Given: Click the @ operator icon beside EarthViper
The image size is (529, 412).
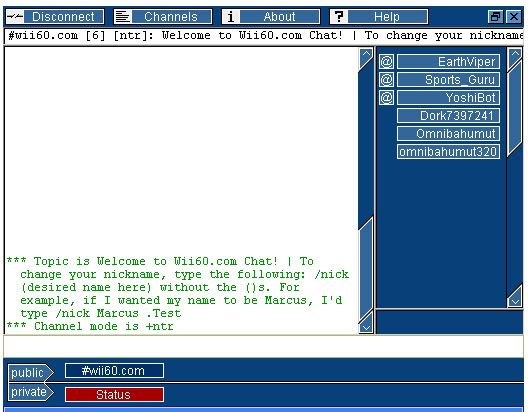Looking at the screenshot, I should (x=387, y=62).
